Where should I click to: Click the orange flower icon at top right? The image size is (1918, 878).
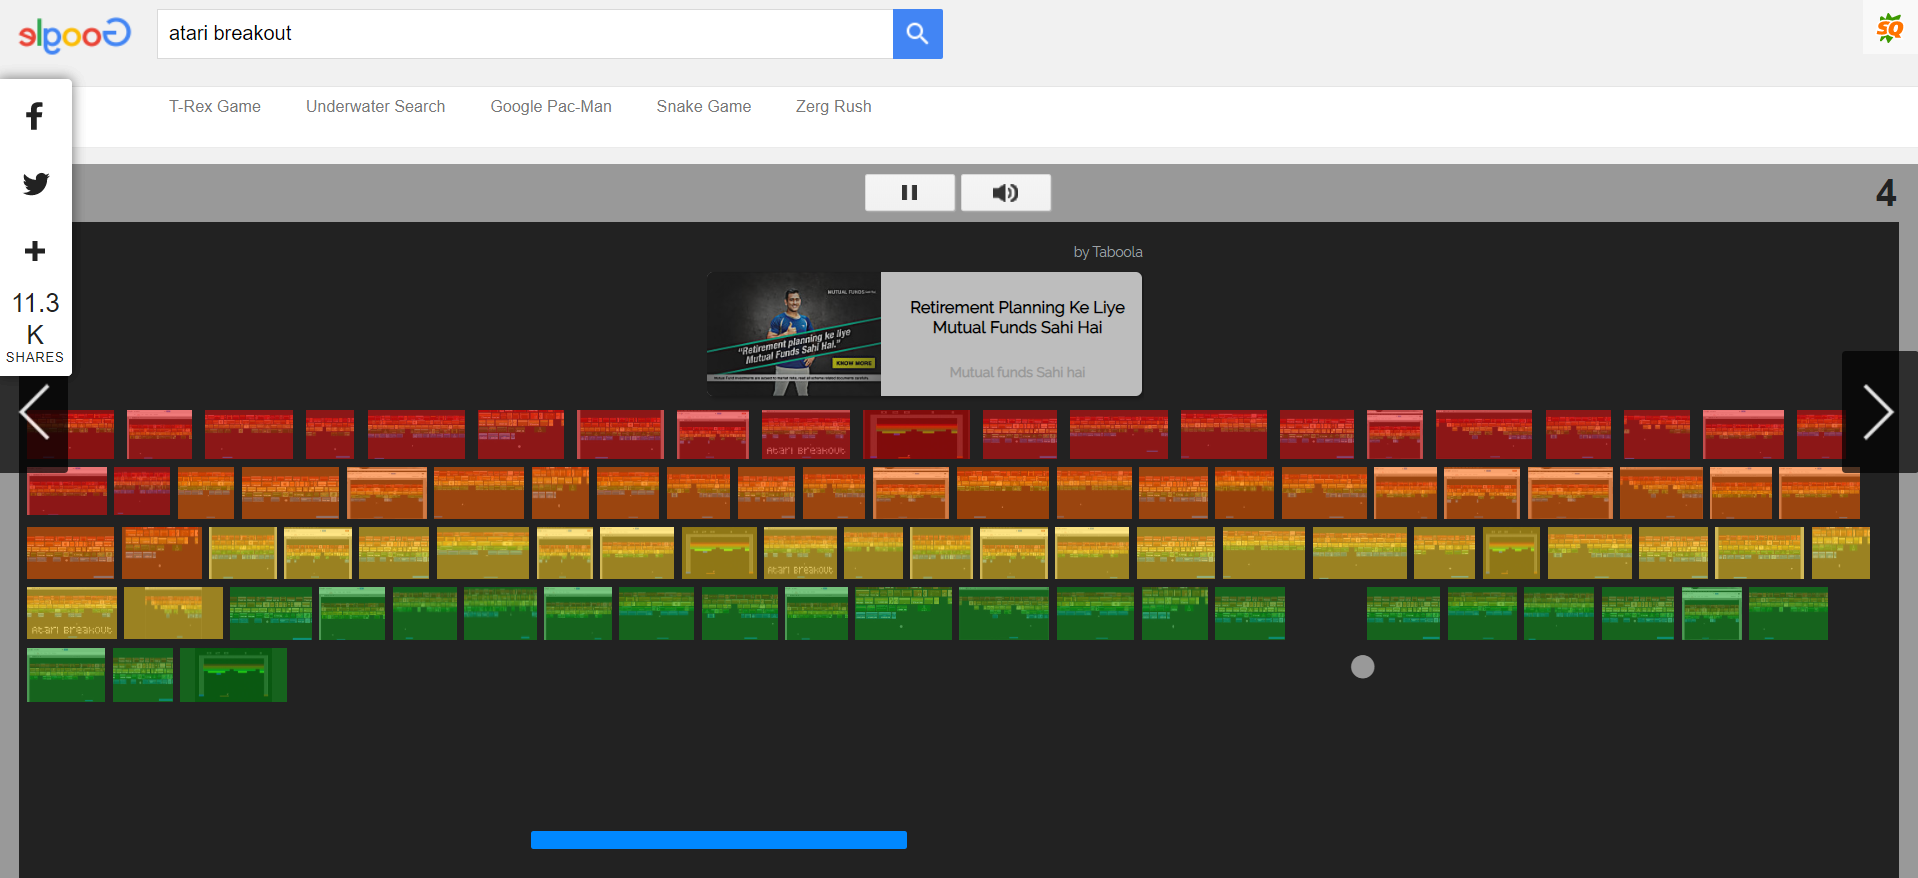click(x=1890, y=28)
